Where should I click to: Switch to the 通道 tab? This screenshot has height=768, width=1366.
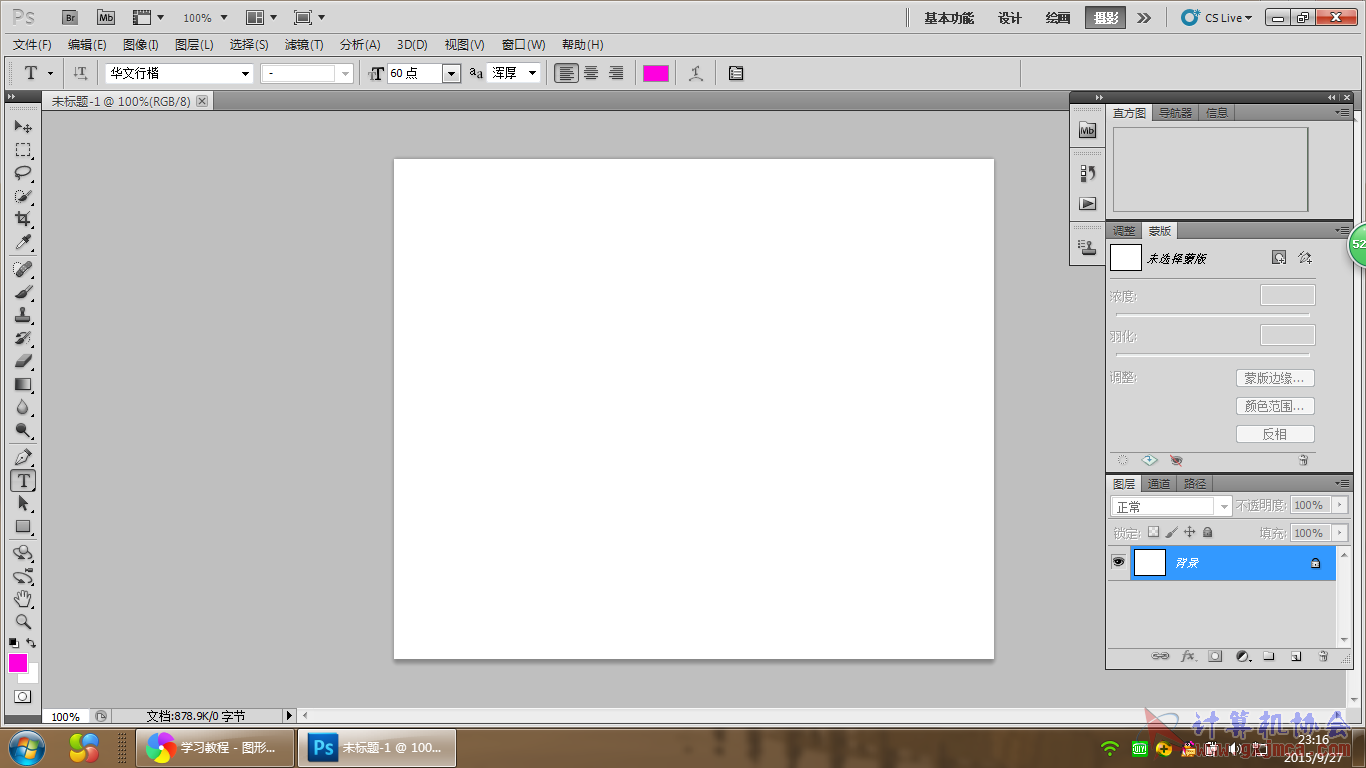[x=1159, y=484]
